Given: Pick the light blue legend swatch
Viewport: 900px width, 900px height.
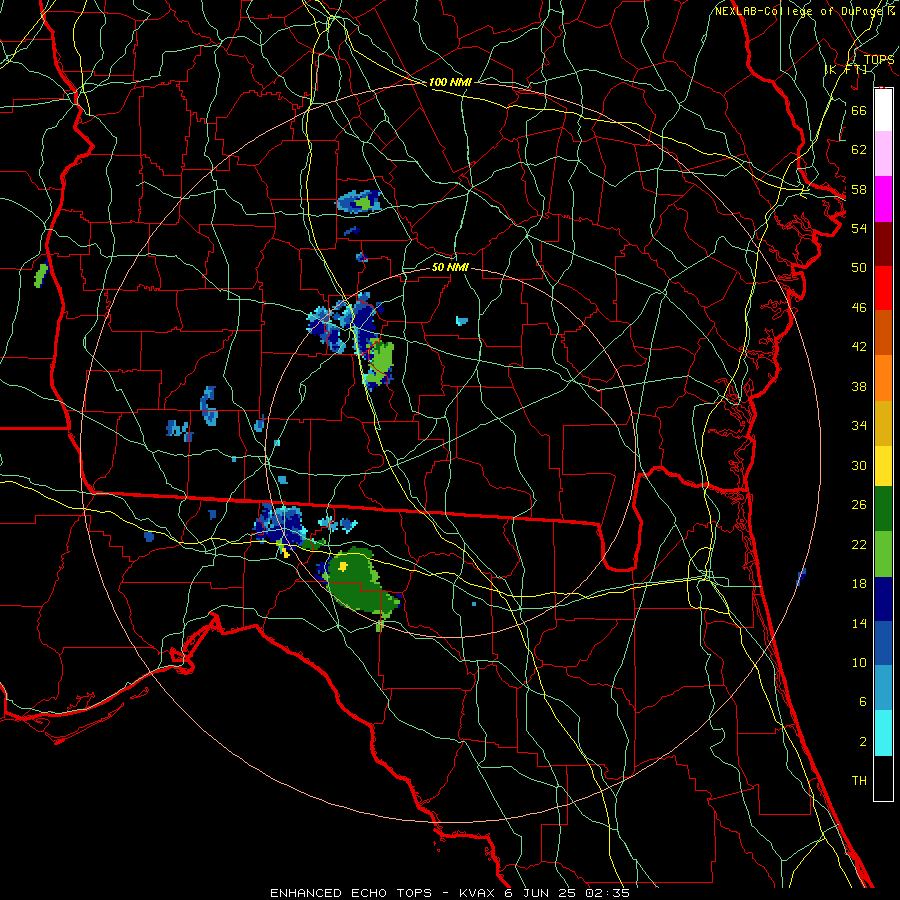Looking at the screenshot, I should pyautogui.click(x=883, y=688).
